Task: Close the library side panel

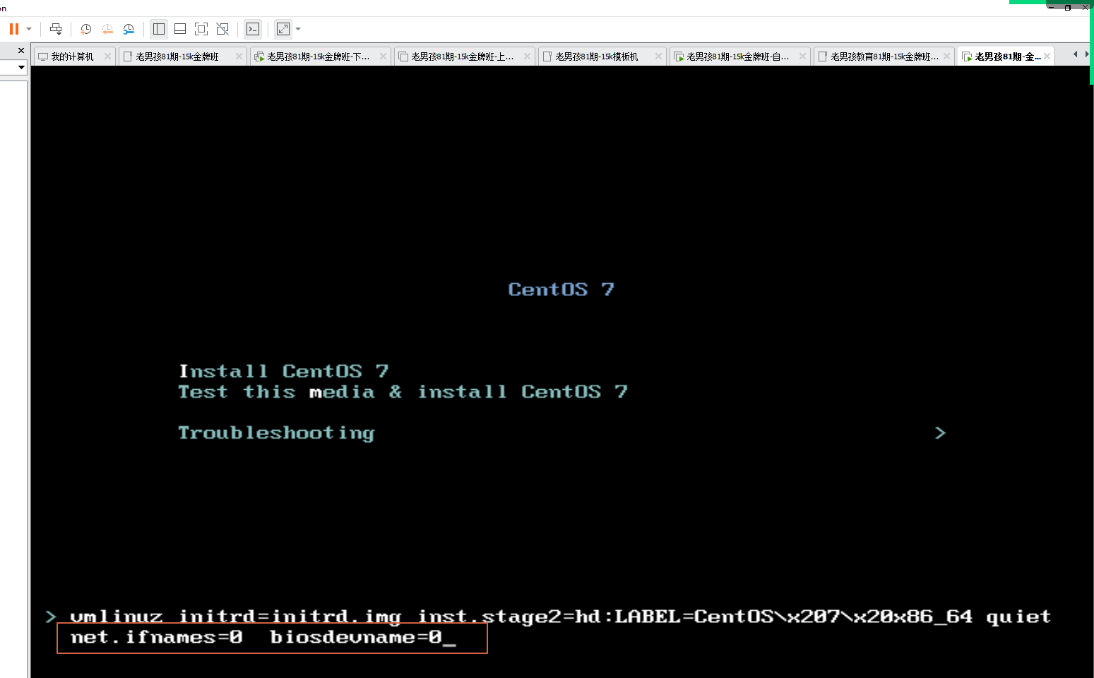Action: [x=21, y=50]
